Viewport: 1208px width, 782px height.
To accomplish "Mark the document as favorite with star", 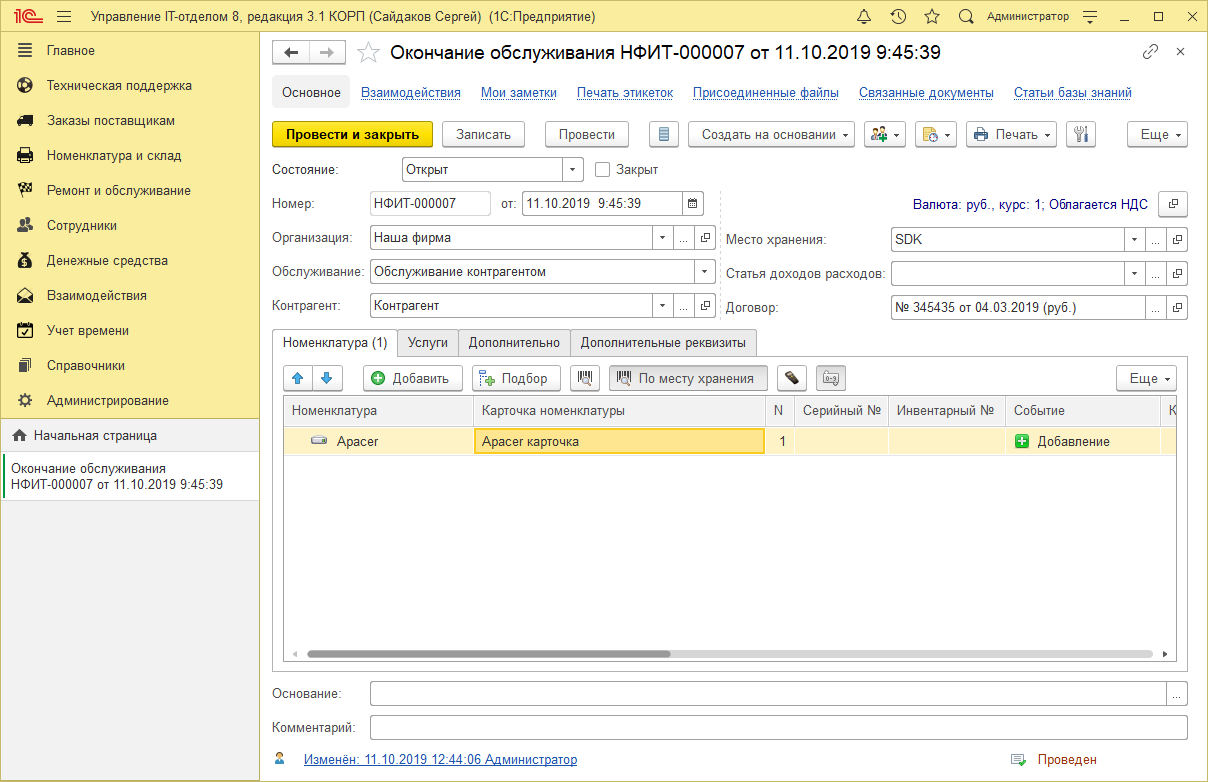I will pyautogui.click(x=368, y=51).
